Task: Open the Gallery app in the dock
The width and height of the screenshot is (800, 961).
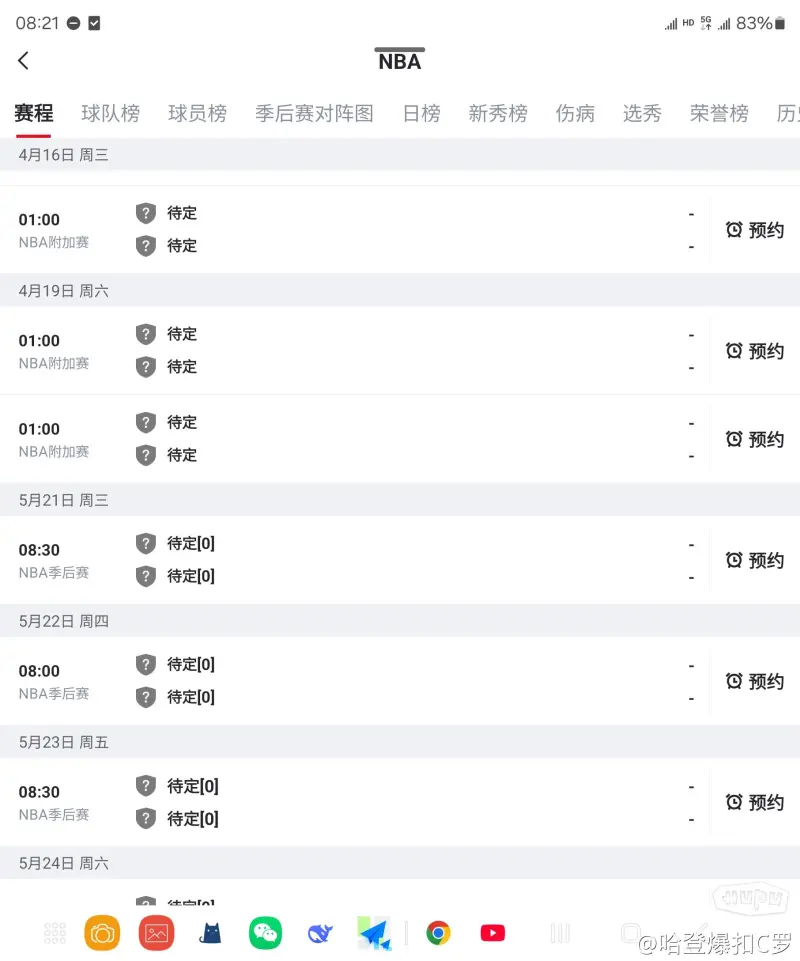Action: 156,933
